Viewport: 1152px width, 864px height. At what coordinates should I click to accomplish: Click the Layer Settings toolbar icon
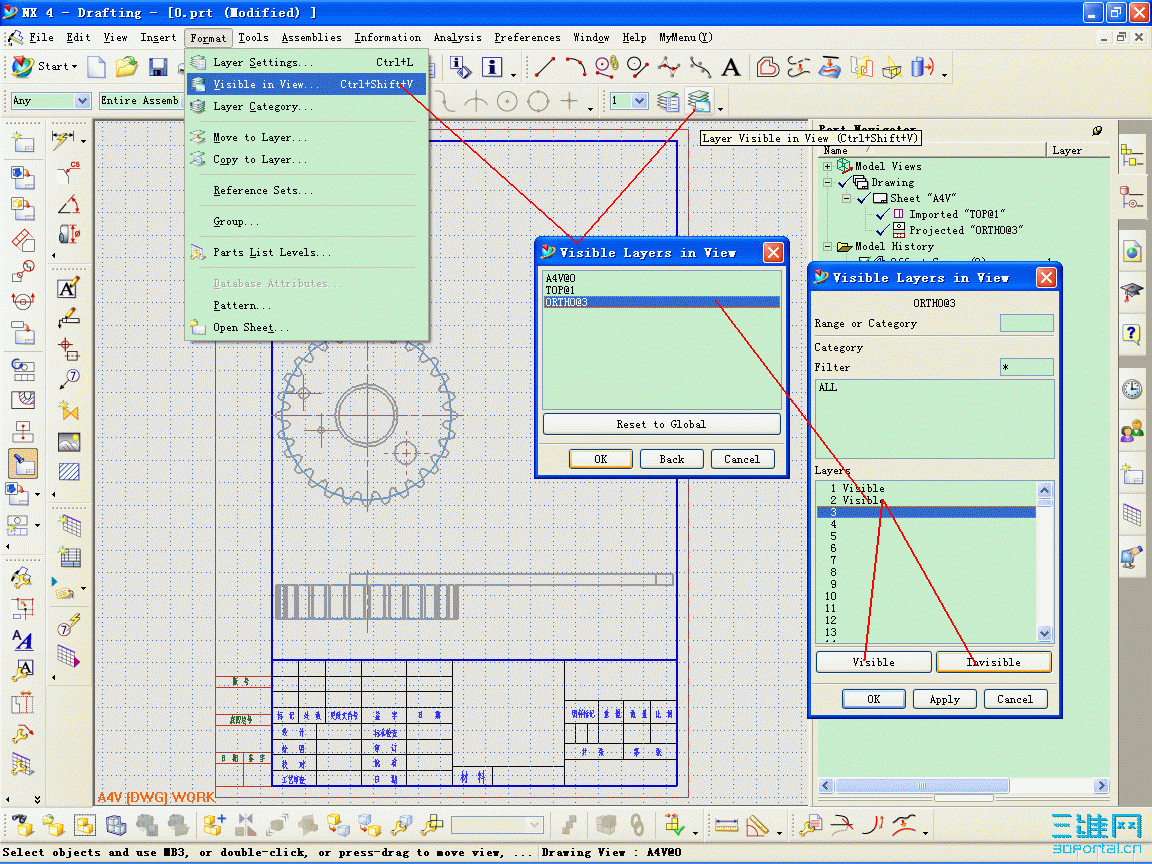coord(669,101)
